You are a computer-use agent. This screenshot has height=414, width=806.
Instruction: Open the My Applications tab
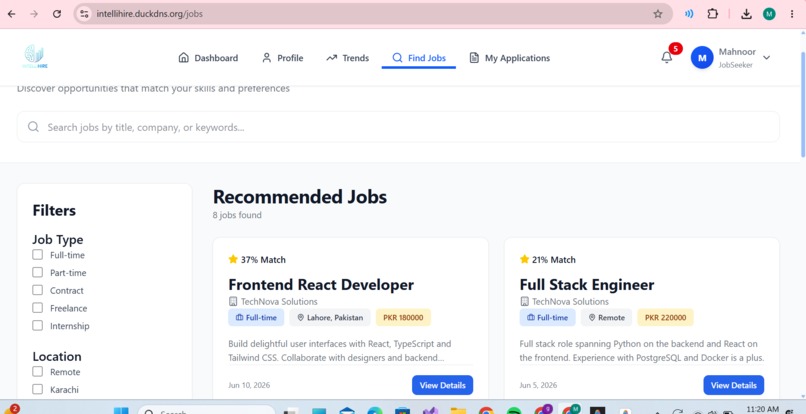coord(510,58)
